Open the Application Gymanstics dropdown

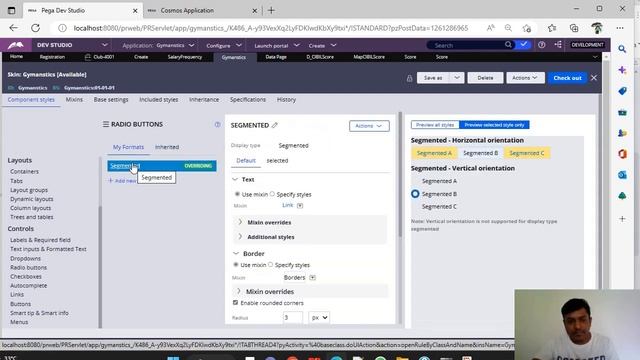[x=191, y=45]
